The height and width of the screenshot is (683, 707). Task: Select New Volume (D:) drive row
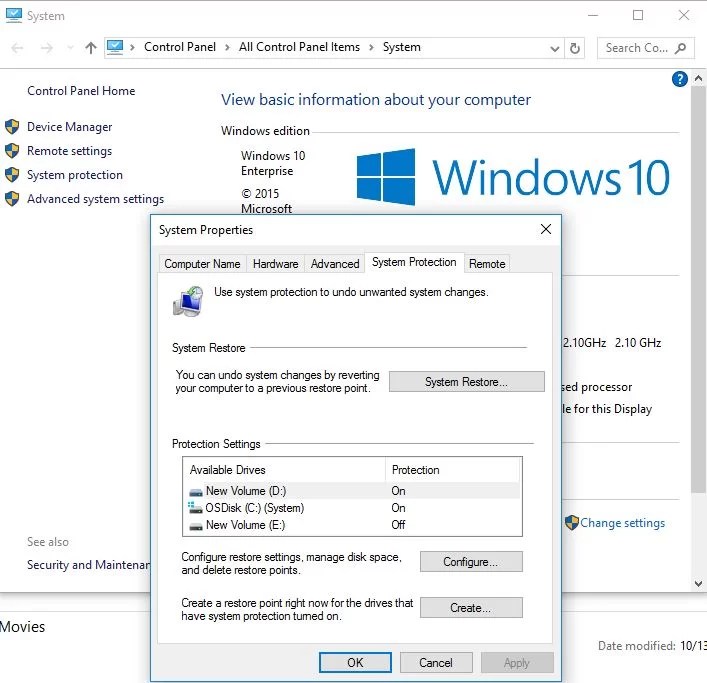point(352,491)
